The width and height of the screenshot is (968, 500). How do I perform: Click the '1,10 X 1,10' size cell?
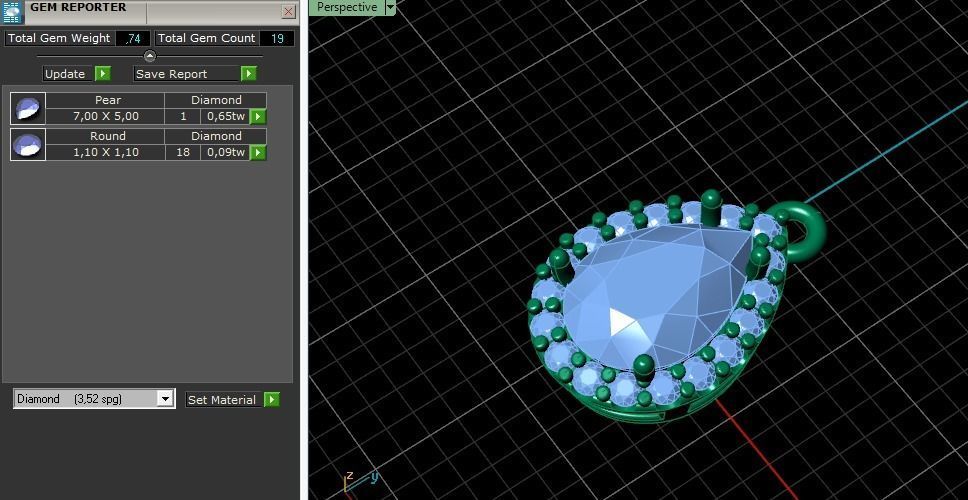coord(106,152)
